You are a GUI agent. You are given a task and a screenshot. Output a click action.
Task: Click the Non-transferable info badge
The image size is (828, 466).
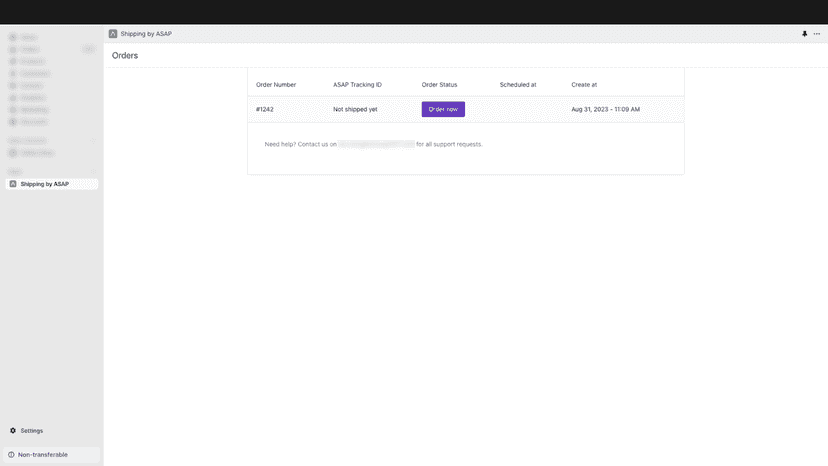52,454
